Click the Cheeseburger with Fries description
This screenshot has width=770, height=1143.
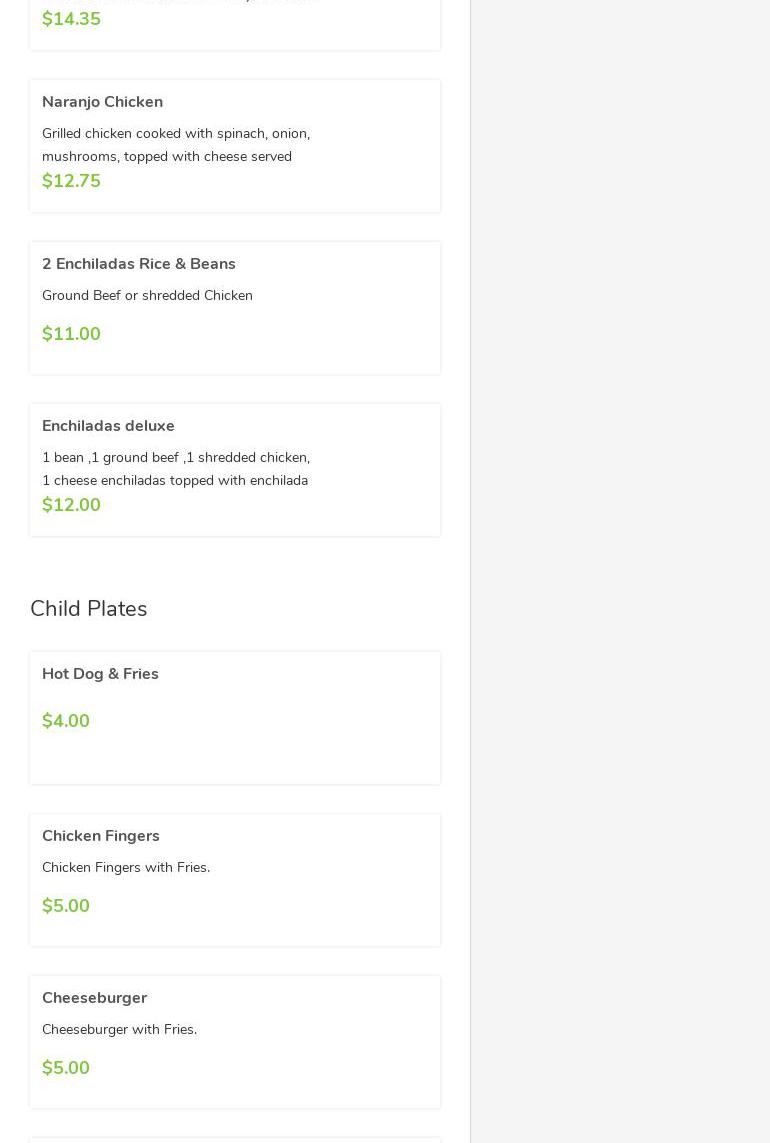(x=120, y=1030)
